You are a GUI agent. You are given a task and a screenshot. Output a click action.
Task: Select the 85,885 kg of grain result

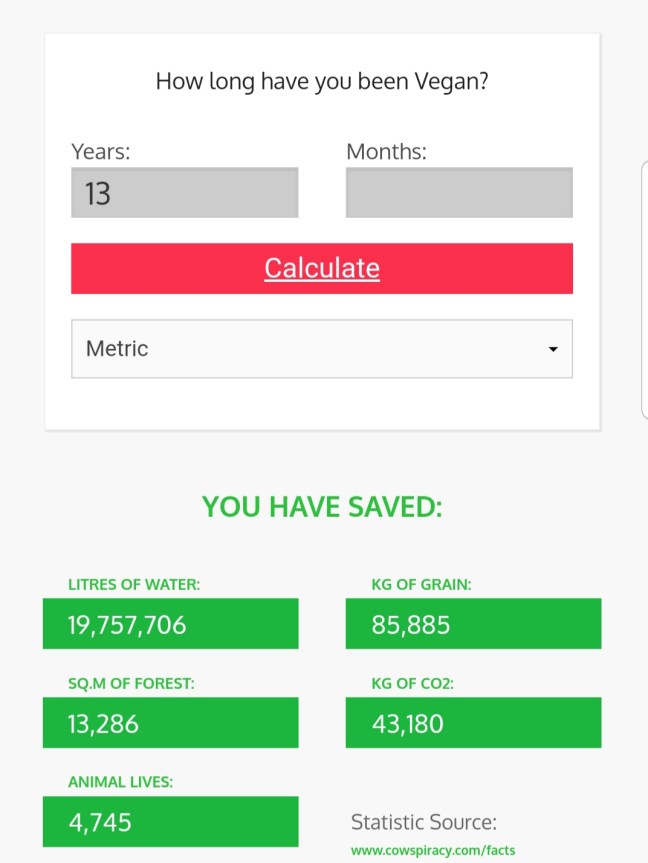click(473, 624)
